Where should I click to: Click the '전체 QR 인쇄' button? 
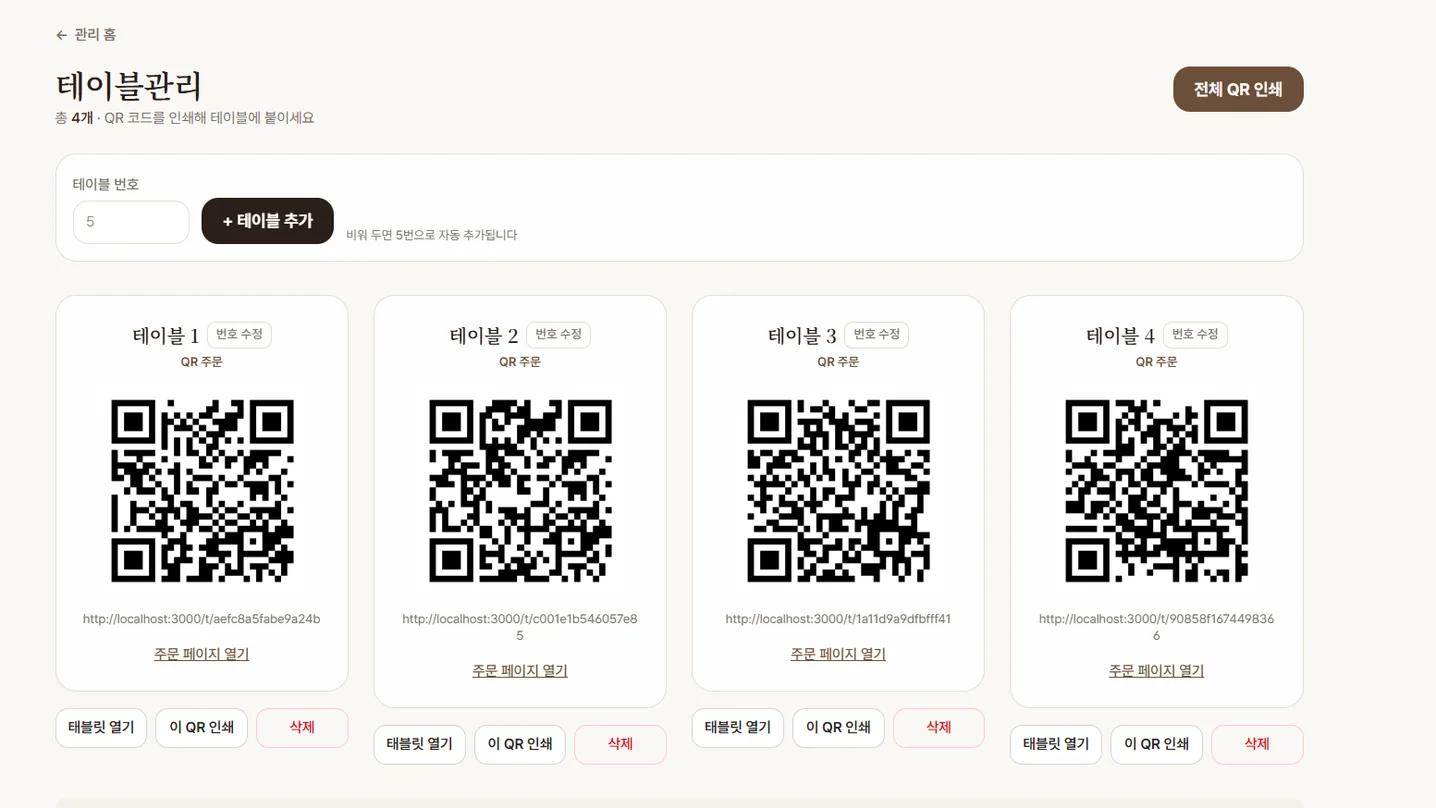pos(1238,89)
